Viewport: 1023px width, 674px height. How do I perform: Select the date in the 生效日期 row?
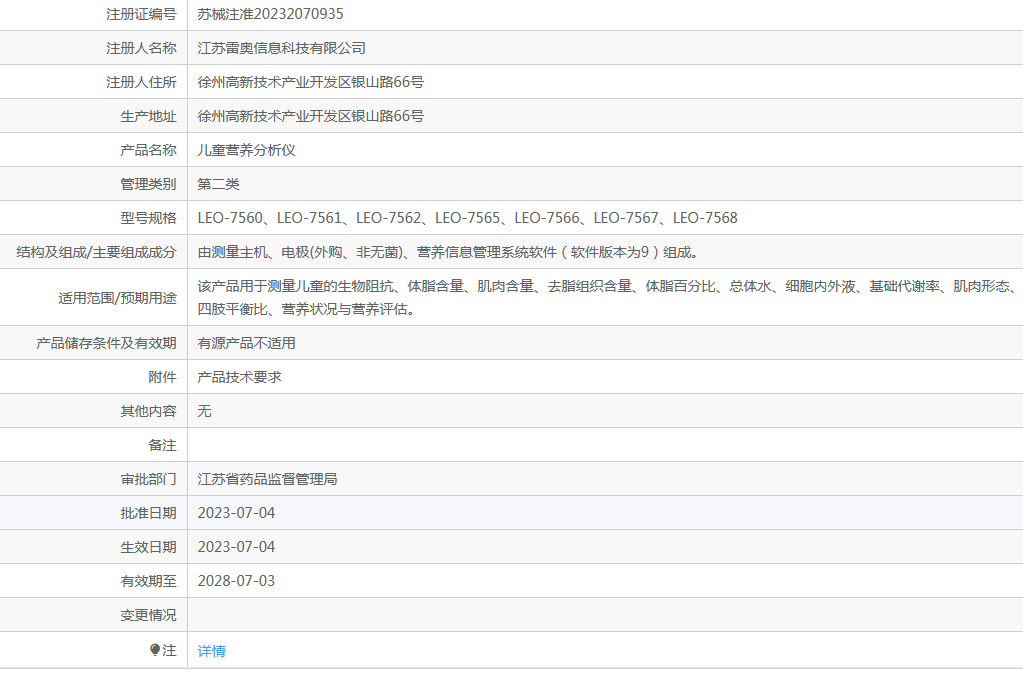236,547
